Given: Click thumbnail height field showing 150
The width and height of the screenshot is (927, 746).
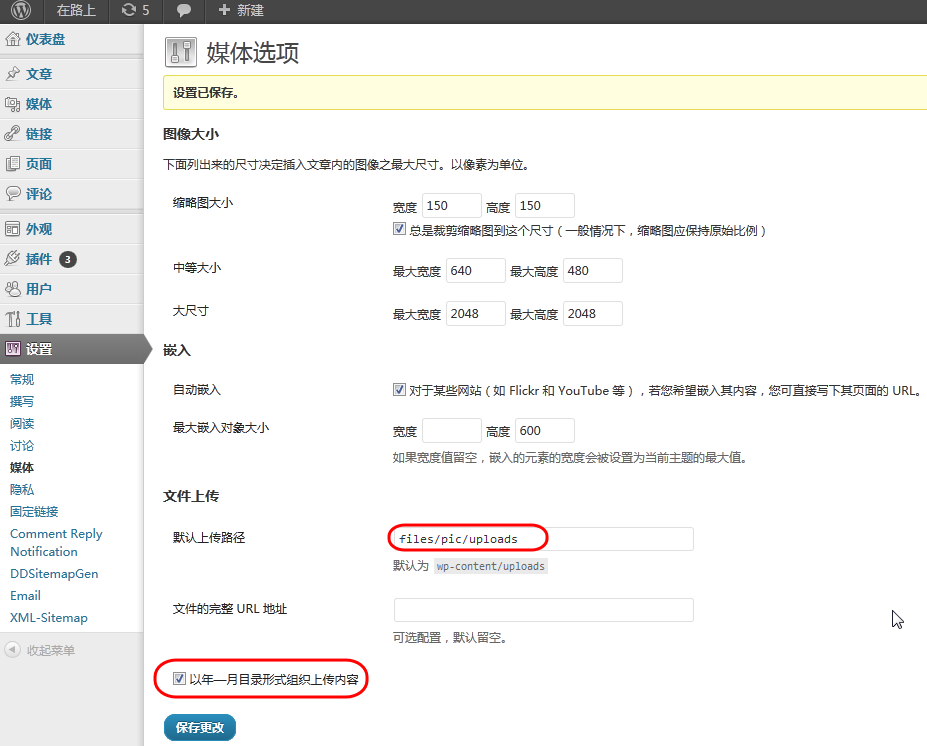Looking at the screenshot, I should click(x=544, y=206).
